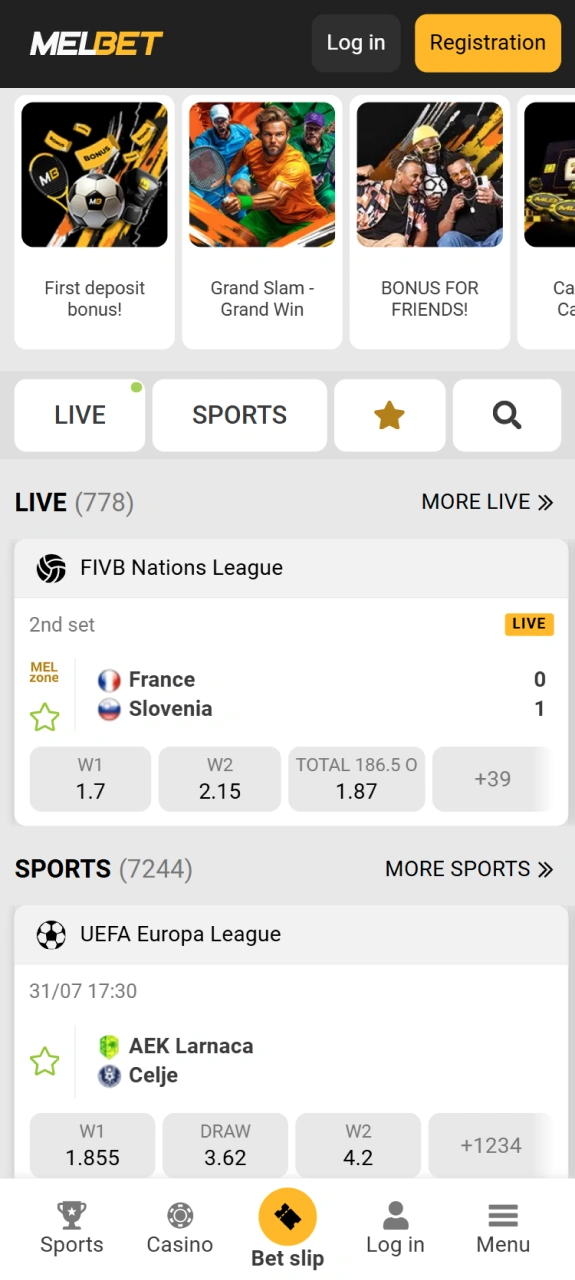This screenshot has height=1280, width=575.
Task: Click the Log in button in header
Action: (x=356, y=43)
